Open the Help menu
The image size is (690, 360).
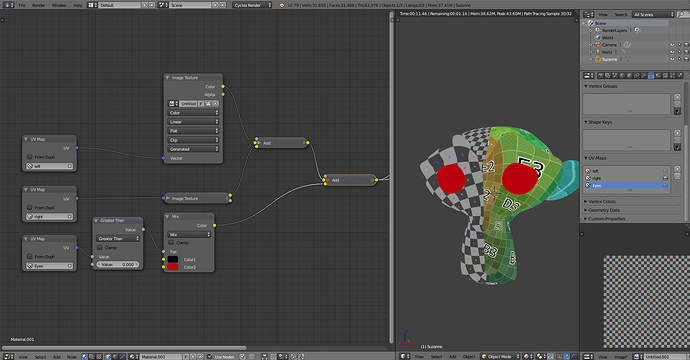click(77, 5)
